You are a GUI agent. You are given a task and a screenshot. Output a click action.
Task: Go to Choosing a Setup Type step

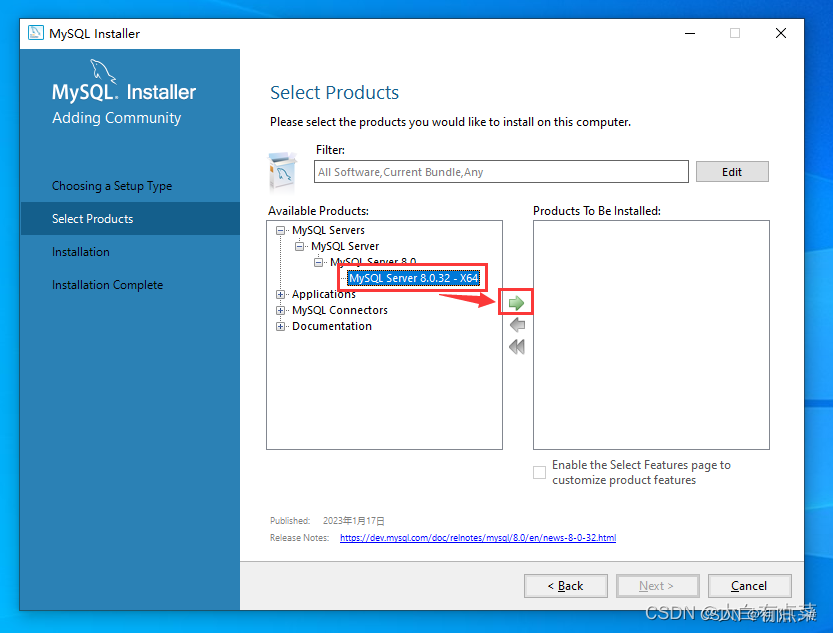click(112, 186)
